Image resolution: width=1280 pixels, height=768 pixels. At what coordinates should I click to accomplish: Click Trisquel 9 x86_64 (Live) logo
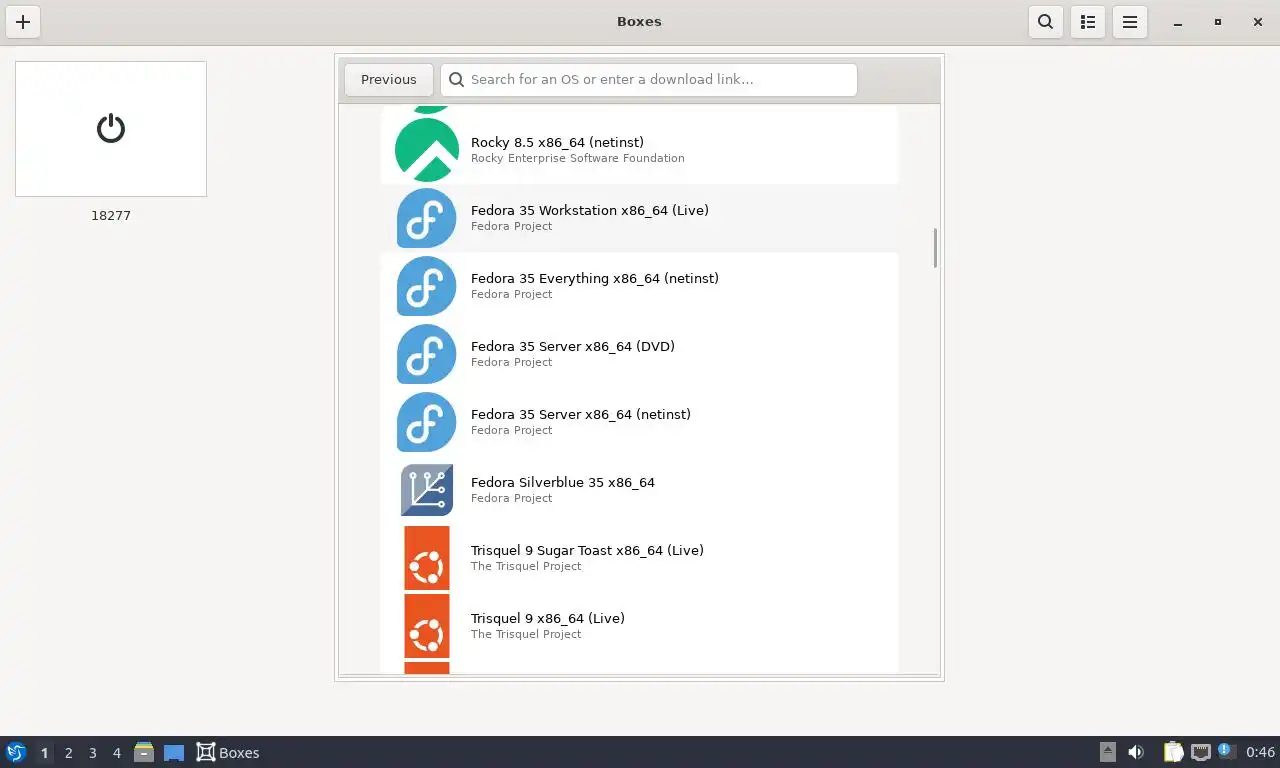427,626
